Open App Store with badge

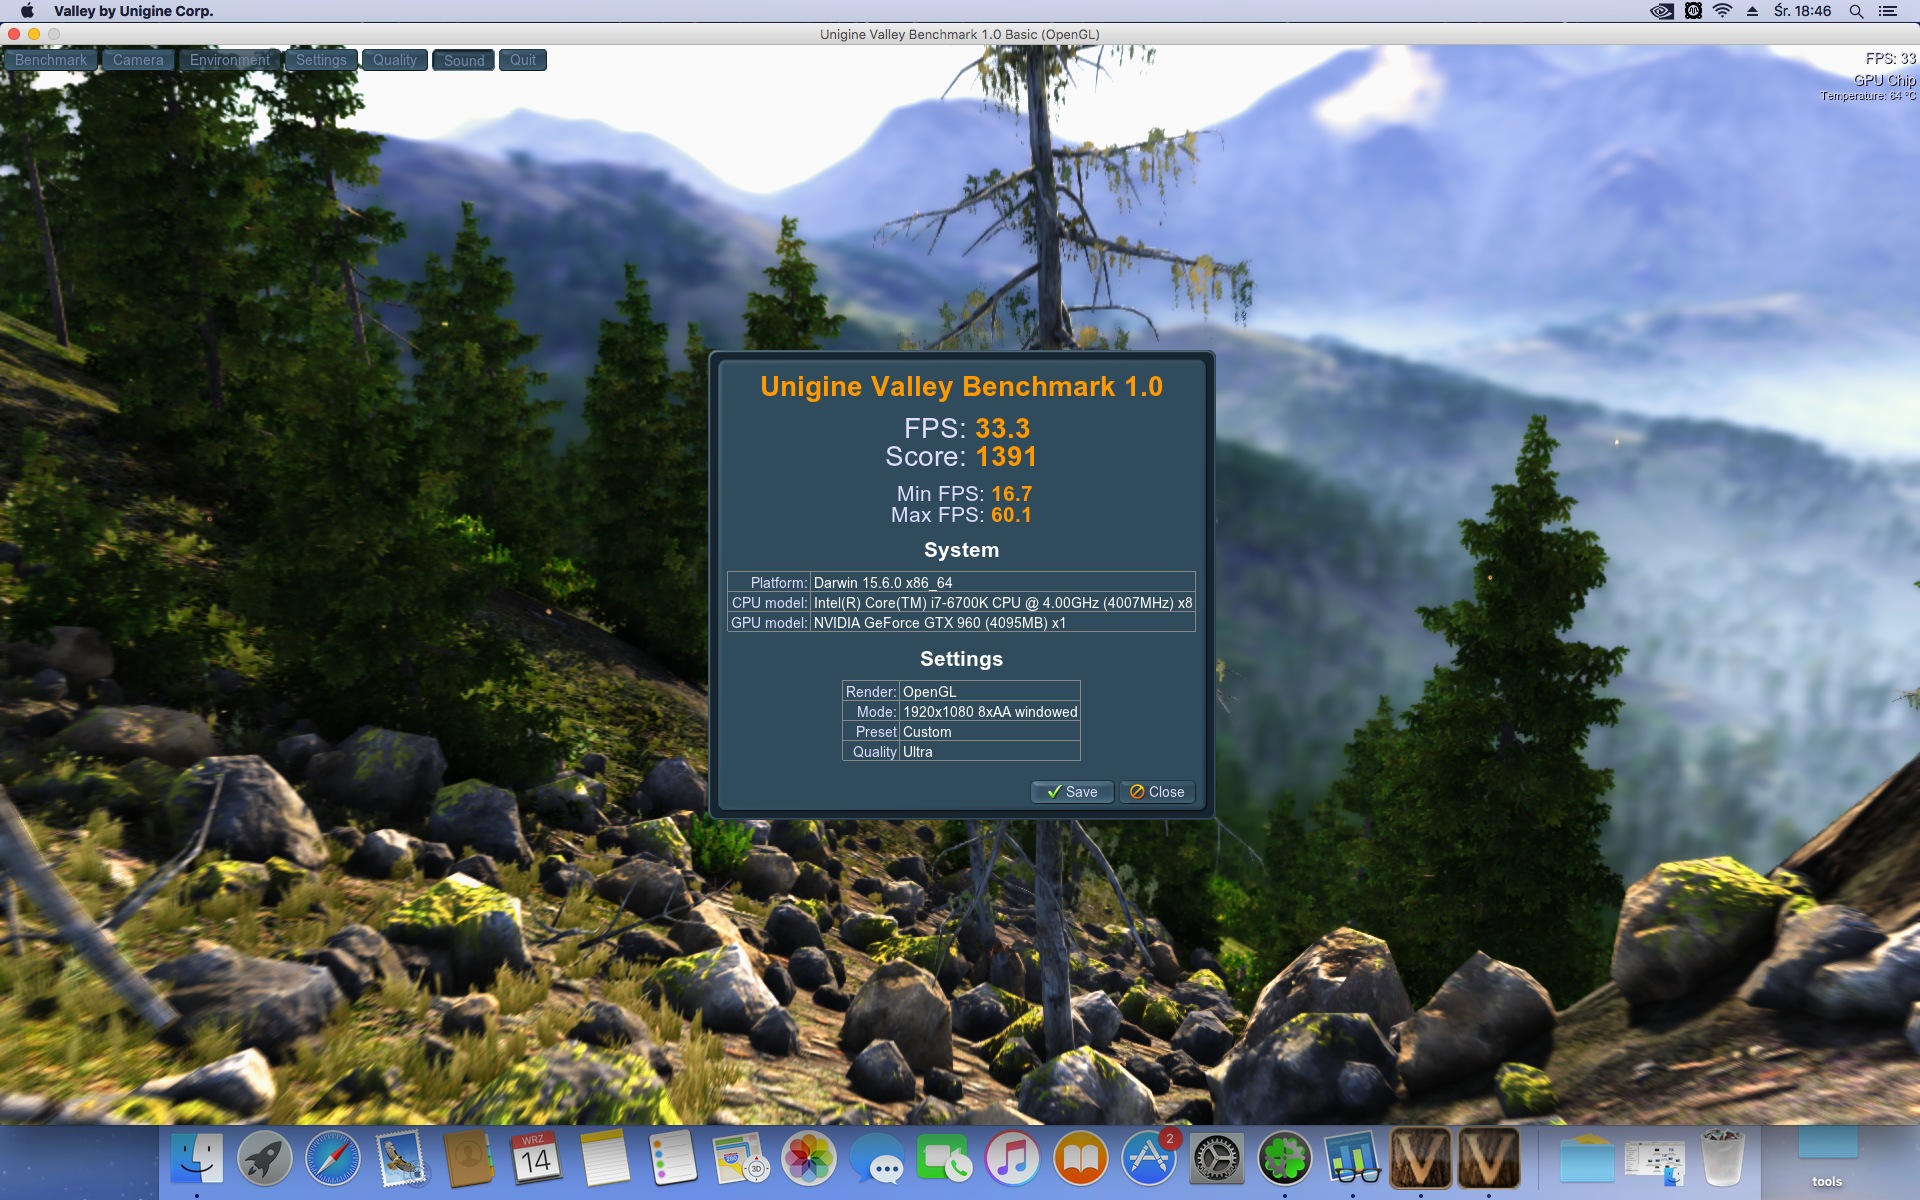[1149, 1159]
